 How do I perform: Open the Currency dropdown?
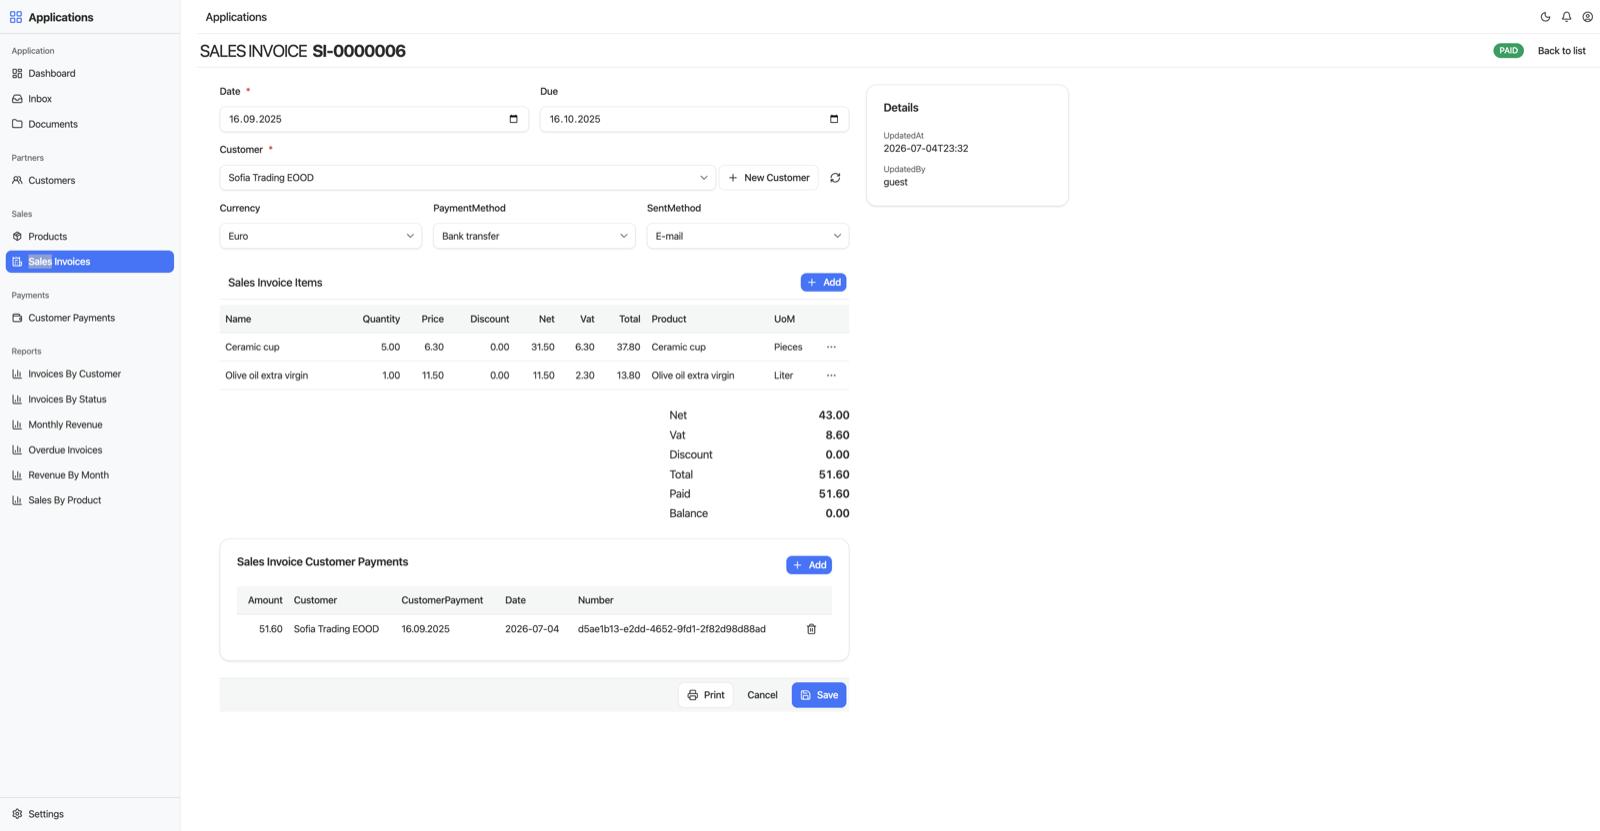click(x=320, y=236)
